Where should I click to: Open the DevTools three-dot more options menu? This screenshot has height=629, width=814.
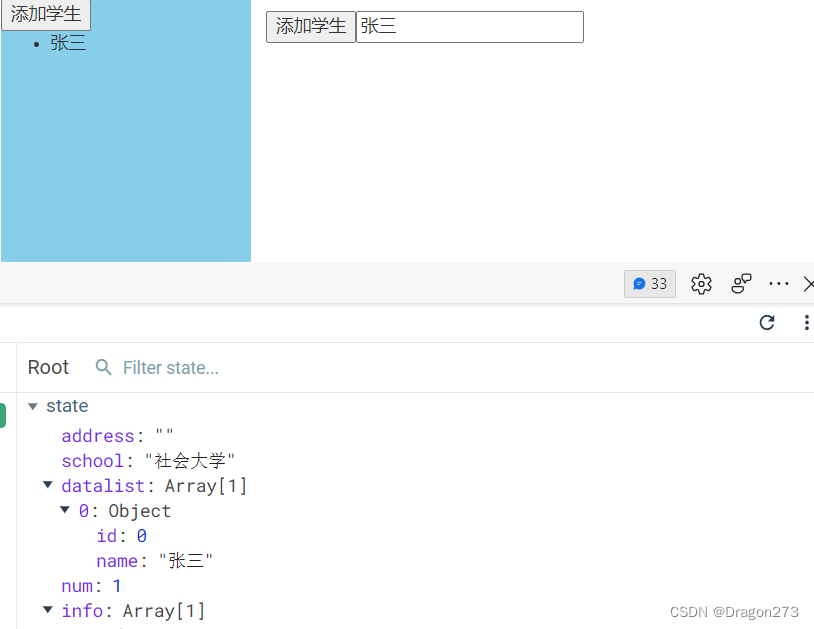coord(779,284)
